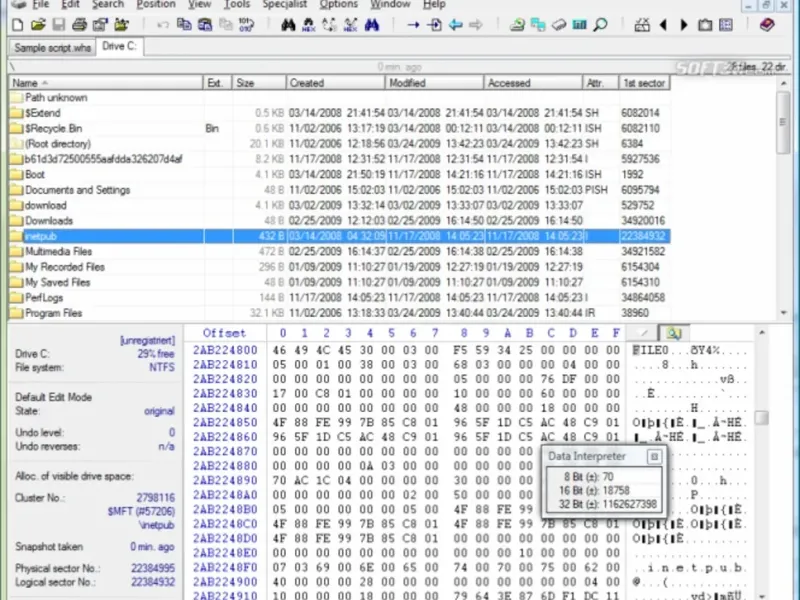Click the magnifier button above text column
The width and height of the screenshot is (800, 600).
pos(673,333)
